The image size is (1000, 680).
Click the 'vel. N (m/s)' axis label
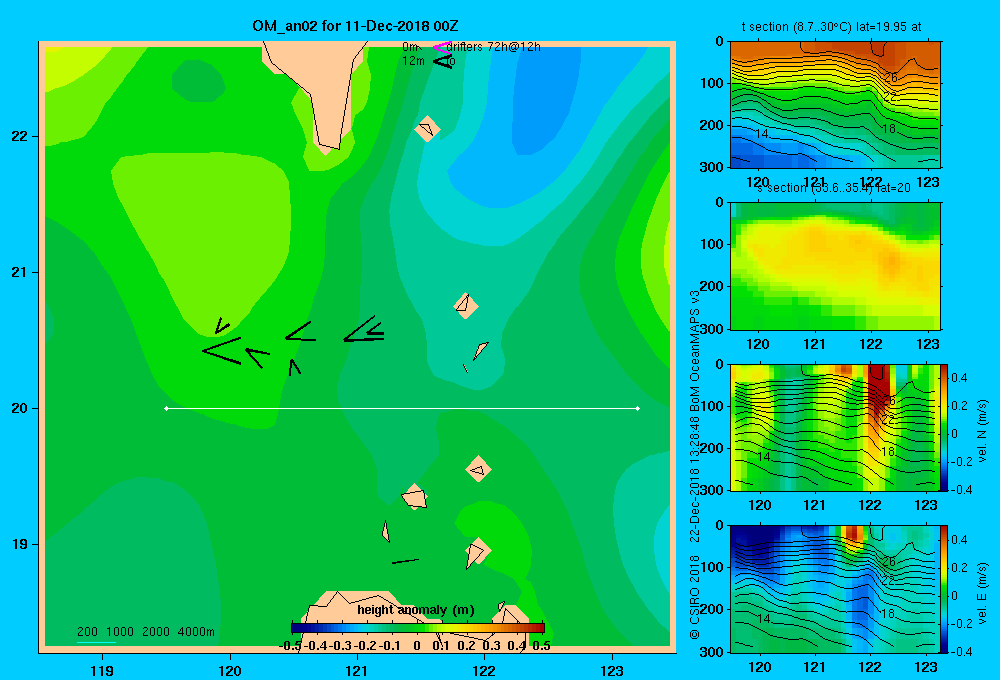(x=983, y=431)
